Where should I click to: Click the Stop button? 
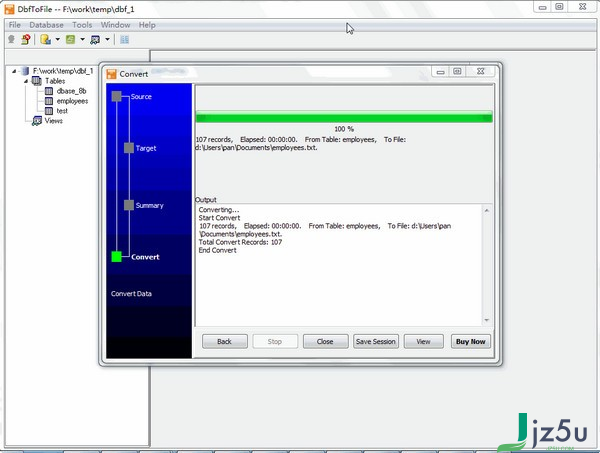coord(275,341)
